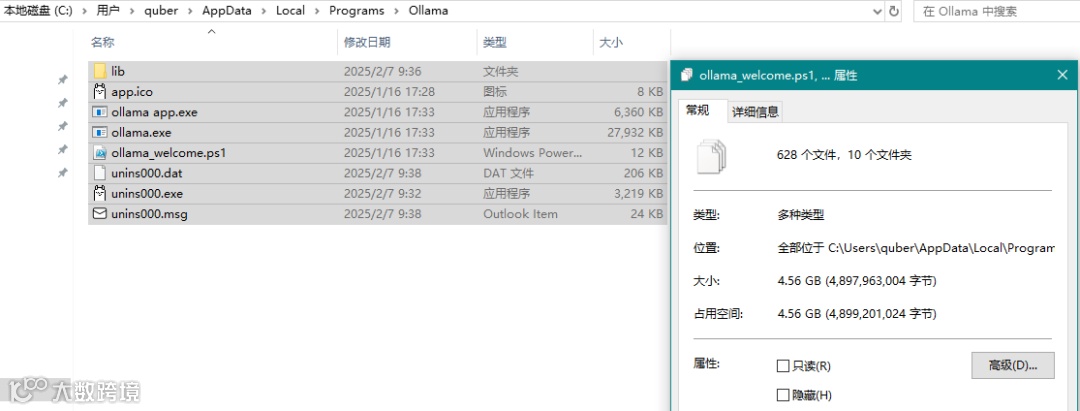Close the properties dialog with the X button
The width and height of the screenshot is (1080, 411).
pos(1062,75)
